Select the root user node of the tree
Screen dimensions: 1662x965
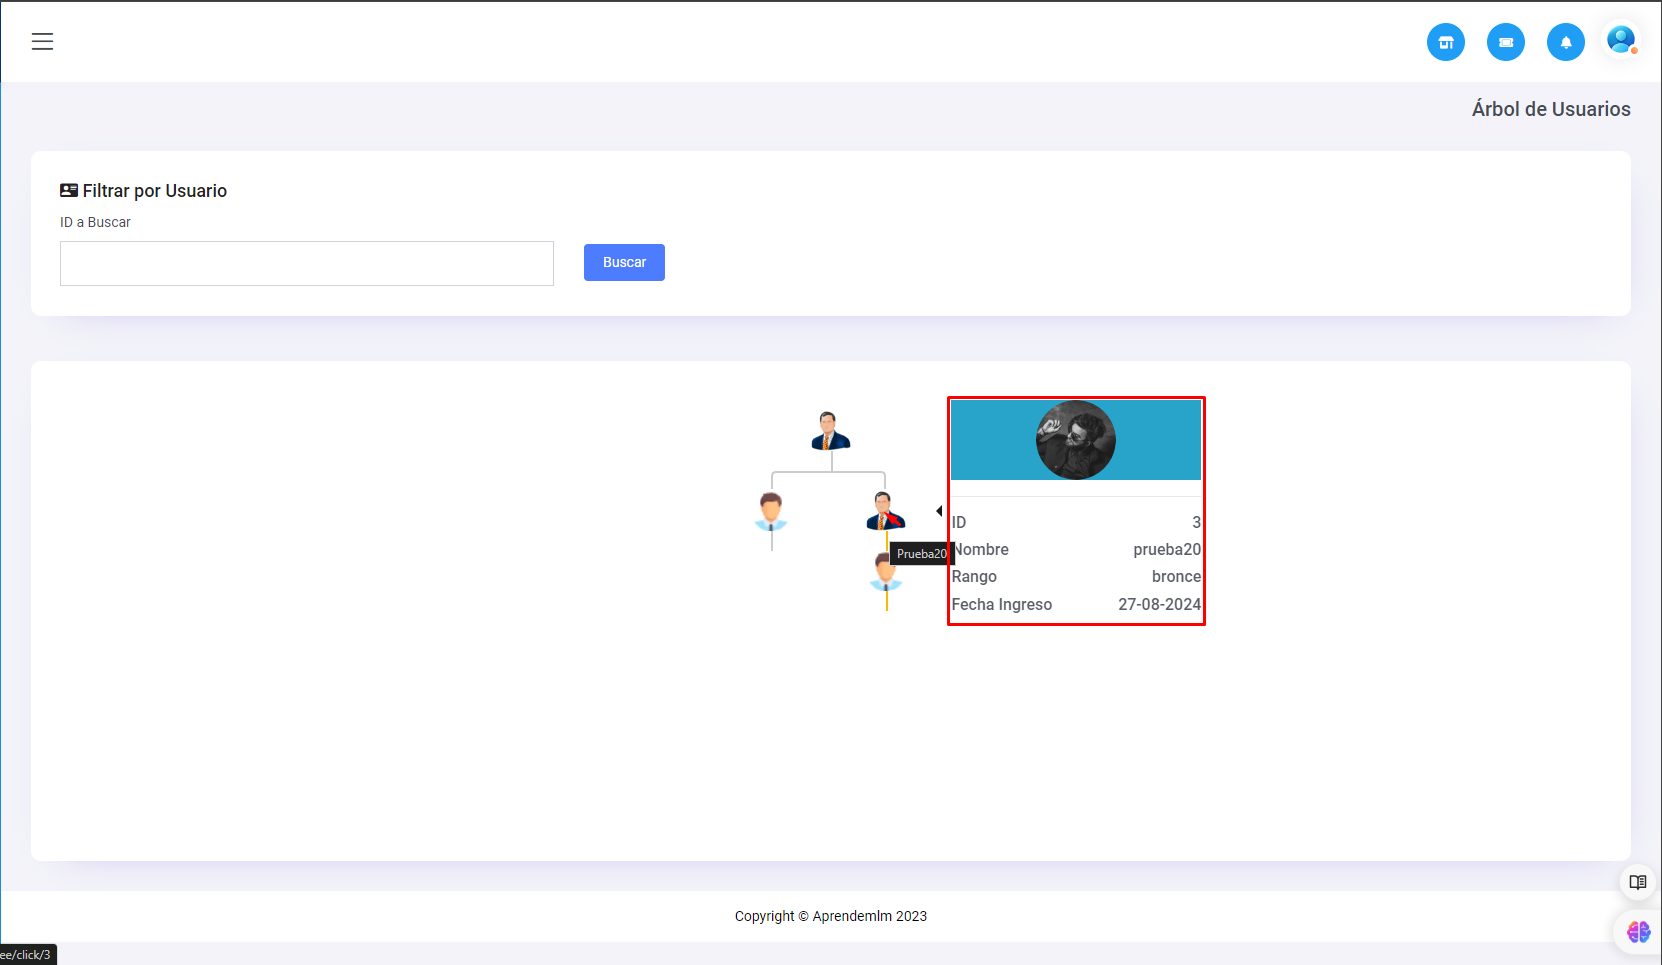(830, 431)
